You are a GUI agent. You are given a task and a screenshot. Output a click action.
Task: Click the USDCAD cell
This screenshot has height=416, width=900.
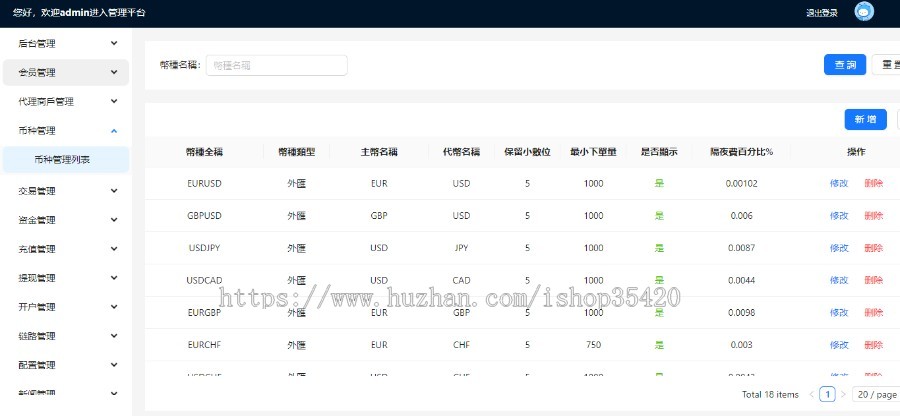pos(204,280)
